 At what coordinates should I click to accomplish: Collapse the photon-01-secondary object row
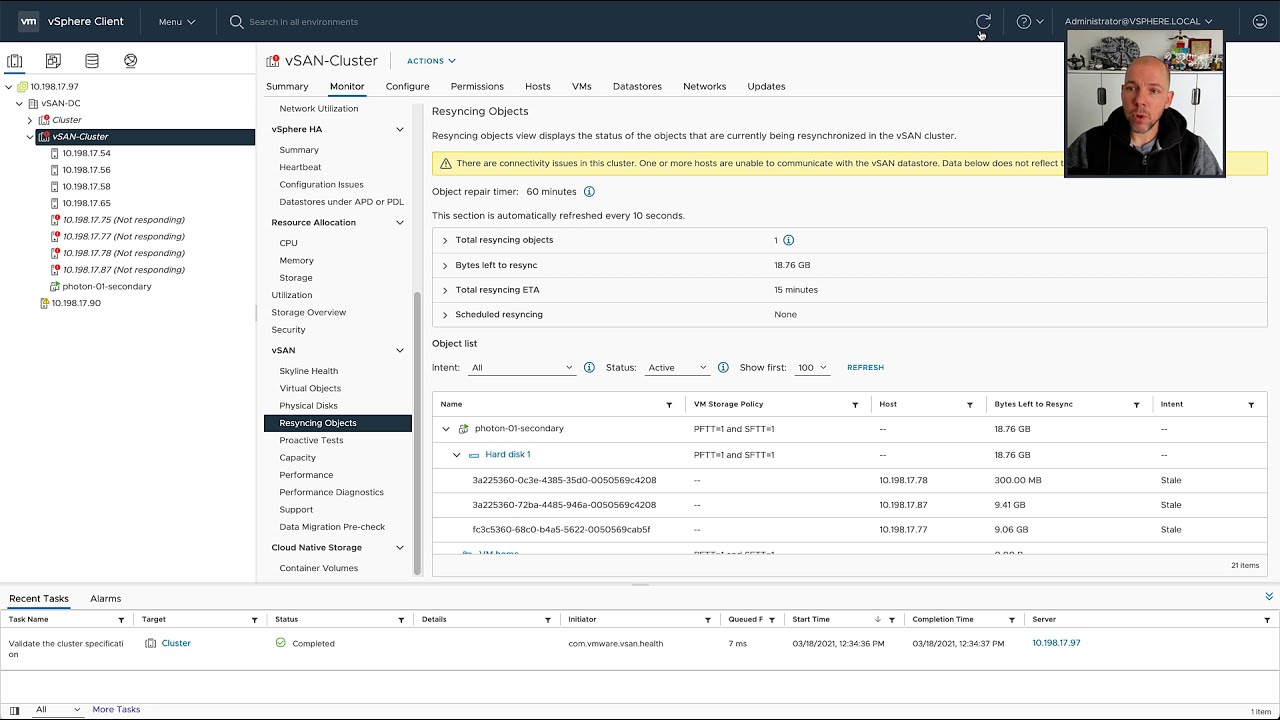(446, 428)
